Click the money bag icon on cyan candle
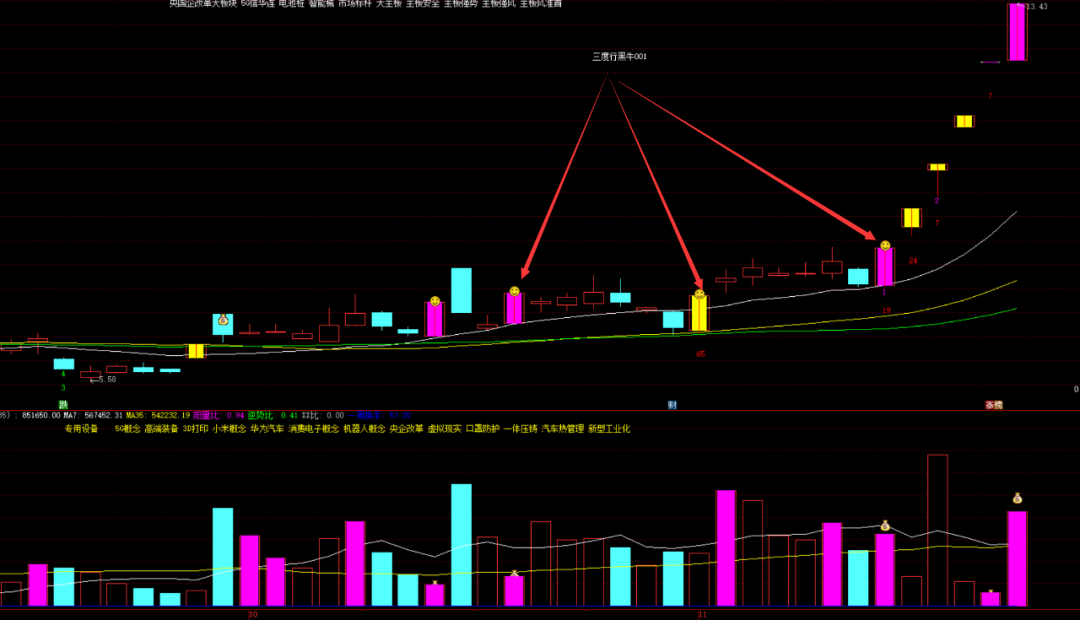 (222, 320)
